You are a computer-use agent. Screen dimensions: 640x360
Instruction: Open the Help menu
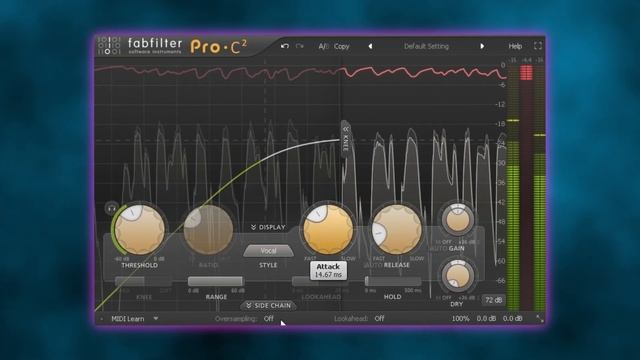pyautogui.click(x=515, y=47)
